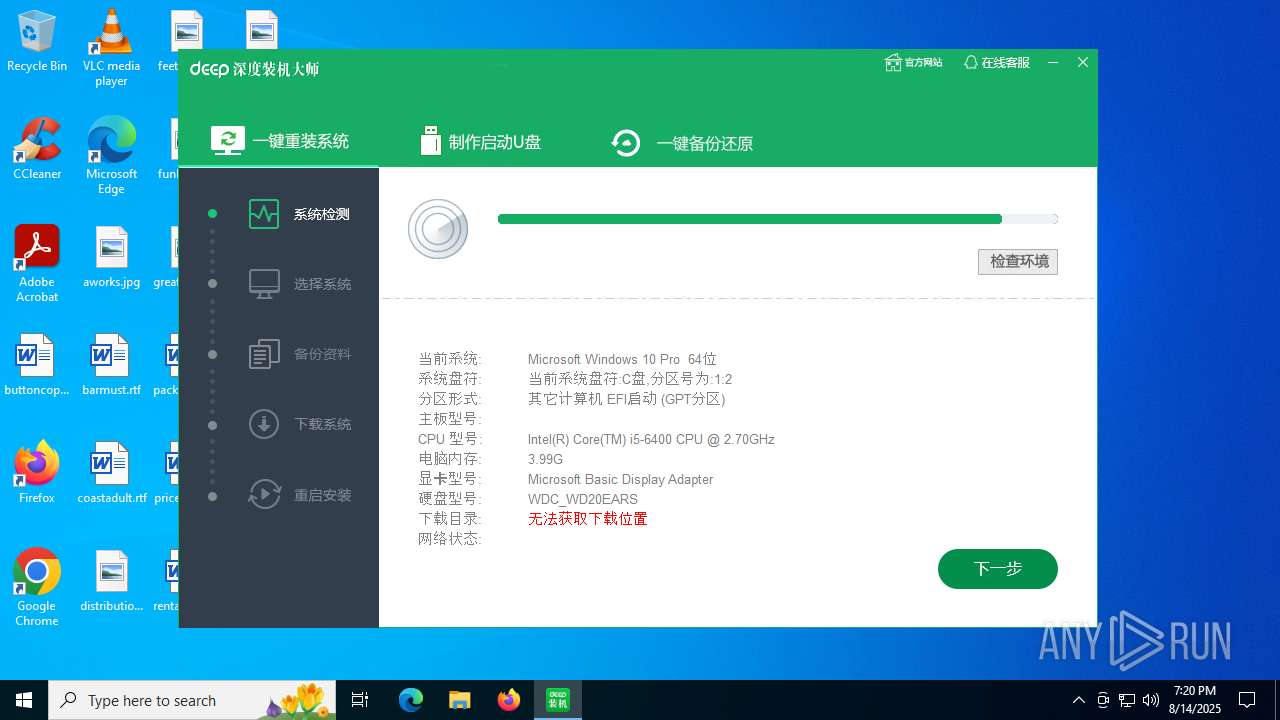Open Edge from the taskbar
The height and width of the screenshot is (720, 1280).
click(411, 700)
